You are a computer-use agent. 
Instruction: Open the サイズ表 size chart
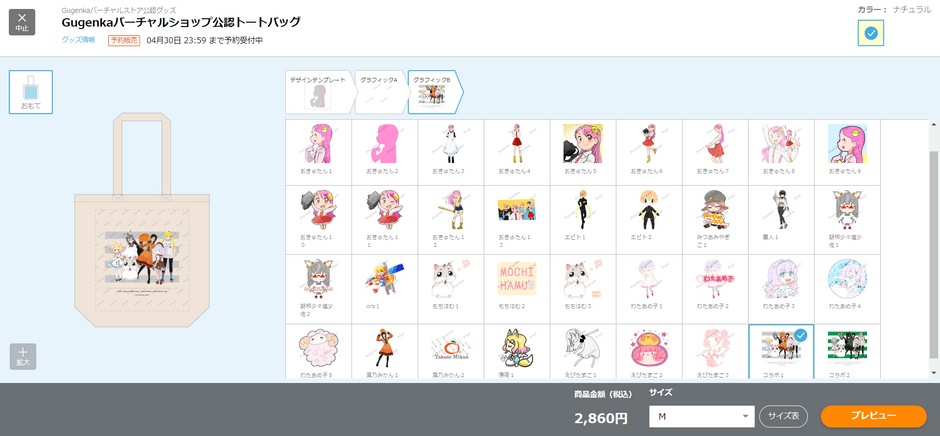784,416
